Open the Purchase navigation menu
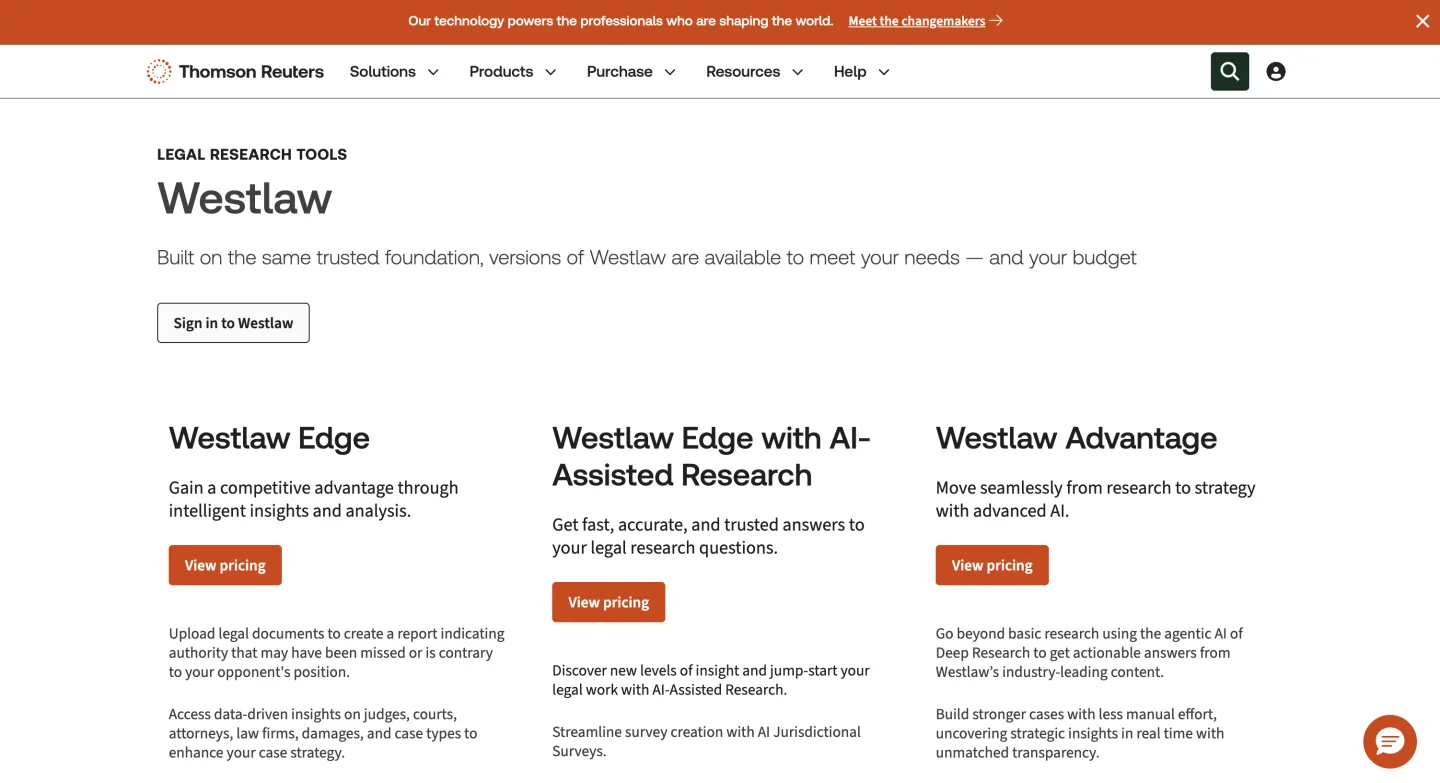The image size is (1440, 783). click(632, 71)
